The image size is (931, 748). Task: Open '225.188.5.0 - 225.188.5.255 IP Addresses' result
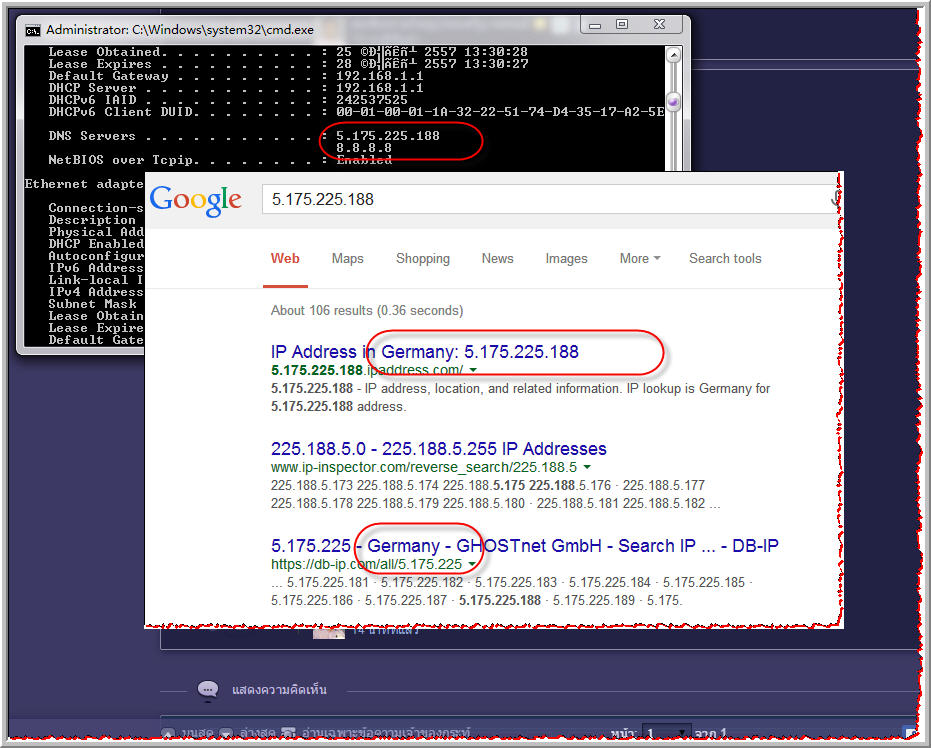[x=439, y=449]
